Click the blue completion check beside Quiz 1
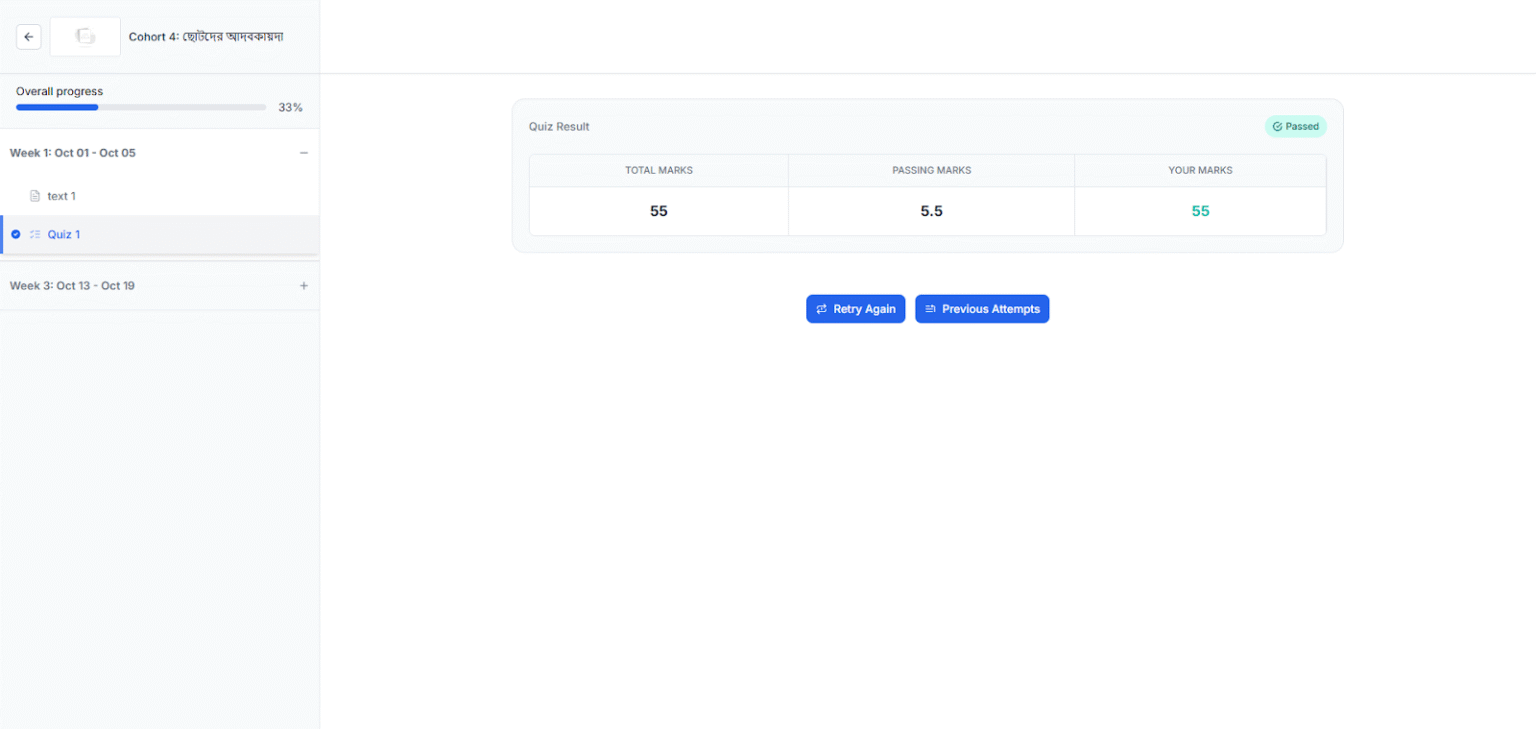The height and width of the screenshot is (729, 1536). [x=14, y=234]
